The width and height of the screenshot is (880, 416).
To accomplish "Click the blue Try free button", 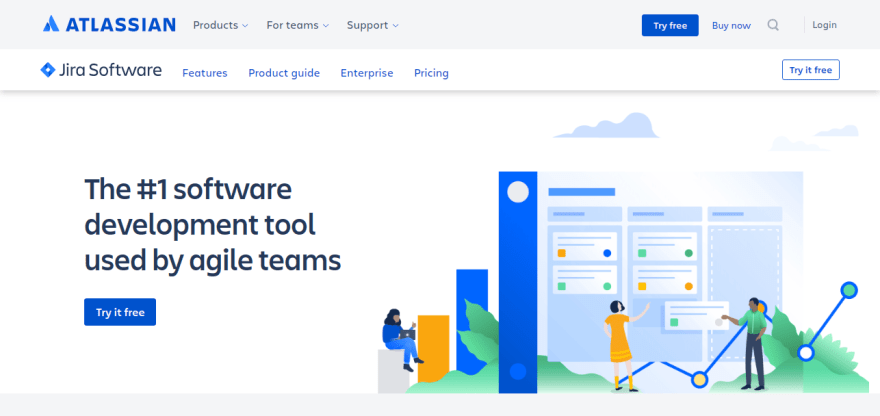I will click(x=670, y=25).
